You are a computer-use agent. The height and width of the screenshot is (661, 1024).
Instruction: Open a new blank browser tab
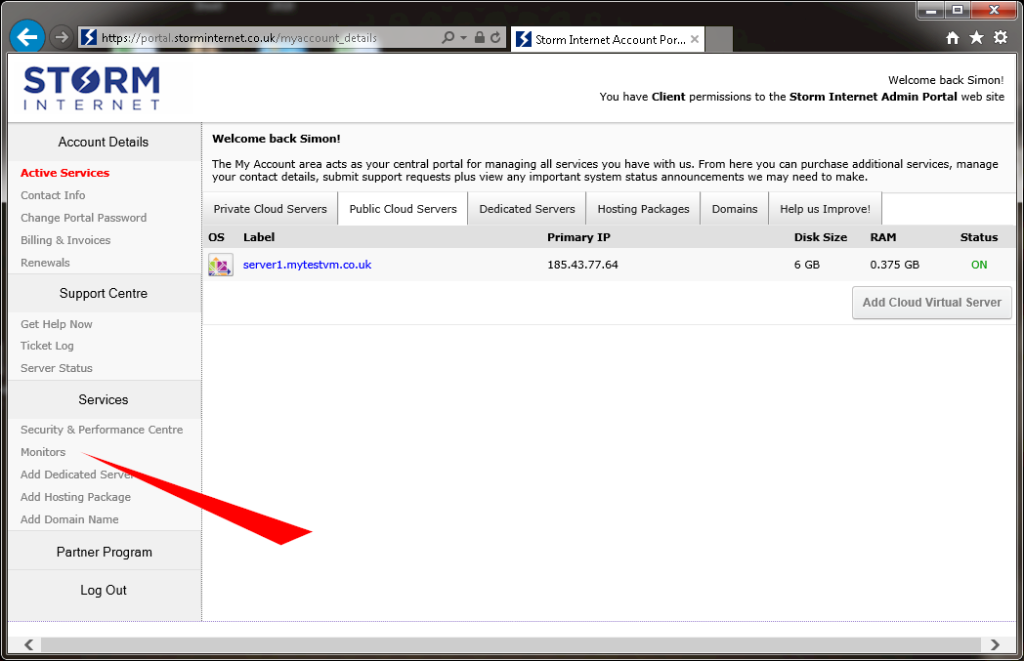pos(719,39)
